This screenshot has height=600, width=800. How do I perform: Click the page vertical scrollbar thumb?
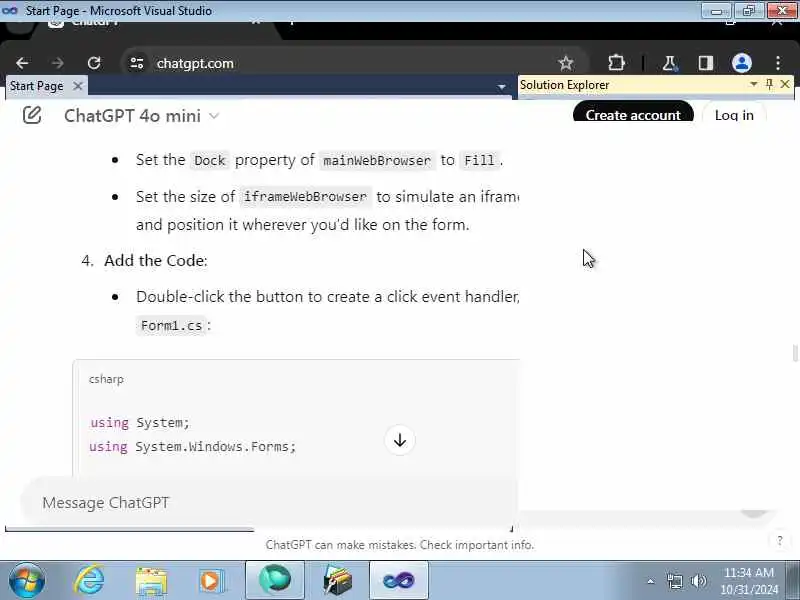795,353
